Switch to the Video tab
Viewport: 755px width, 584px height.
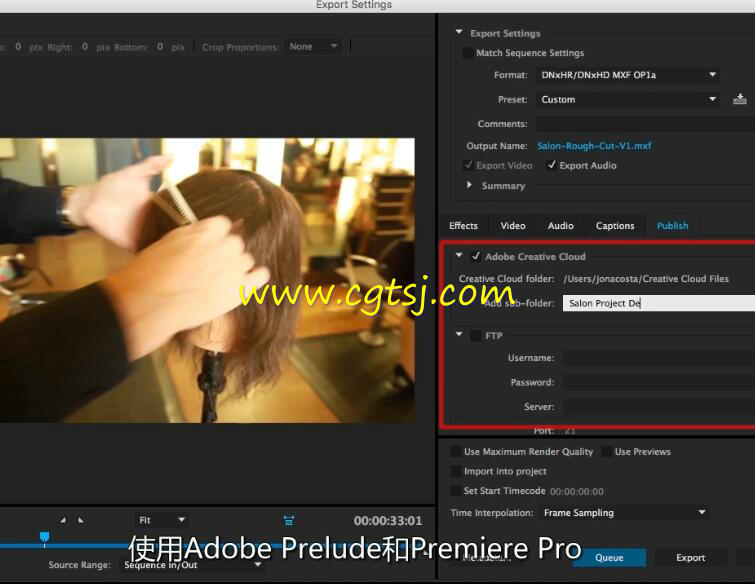pyautogui.click(x=513, y=225)
